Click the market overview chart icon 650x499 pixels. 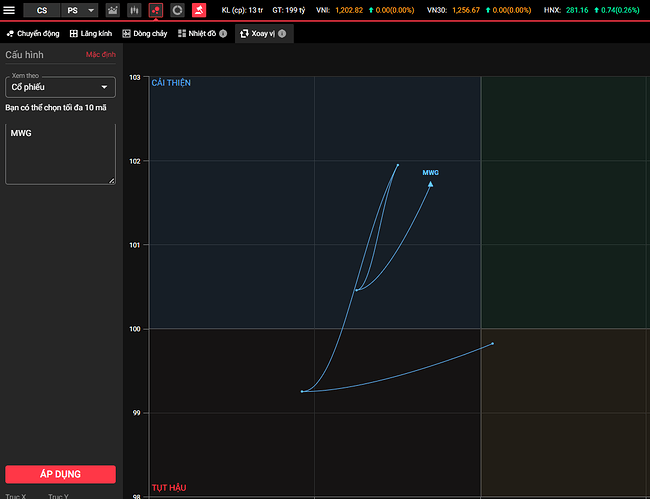(112, 10)
